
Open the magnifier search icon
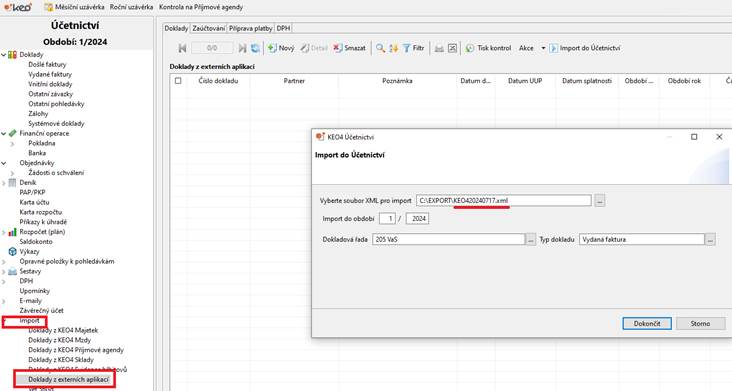click(x=380, y=48)
